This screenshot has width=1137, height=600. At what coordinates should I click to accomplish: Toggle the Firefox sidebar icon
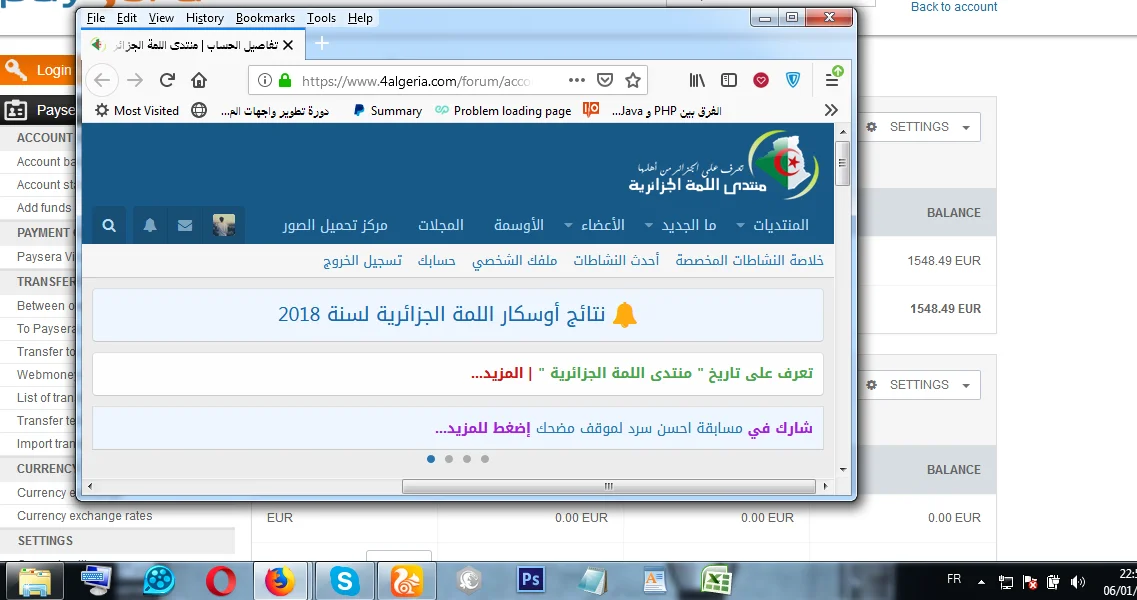[x=729, y=80]
